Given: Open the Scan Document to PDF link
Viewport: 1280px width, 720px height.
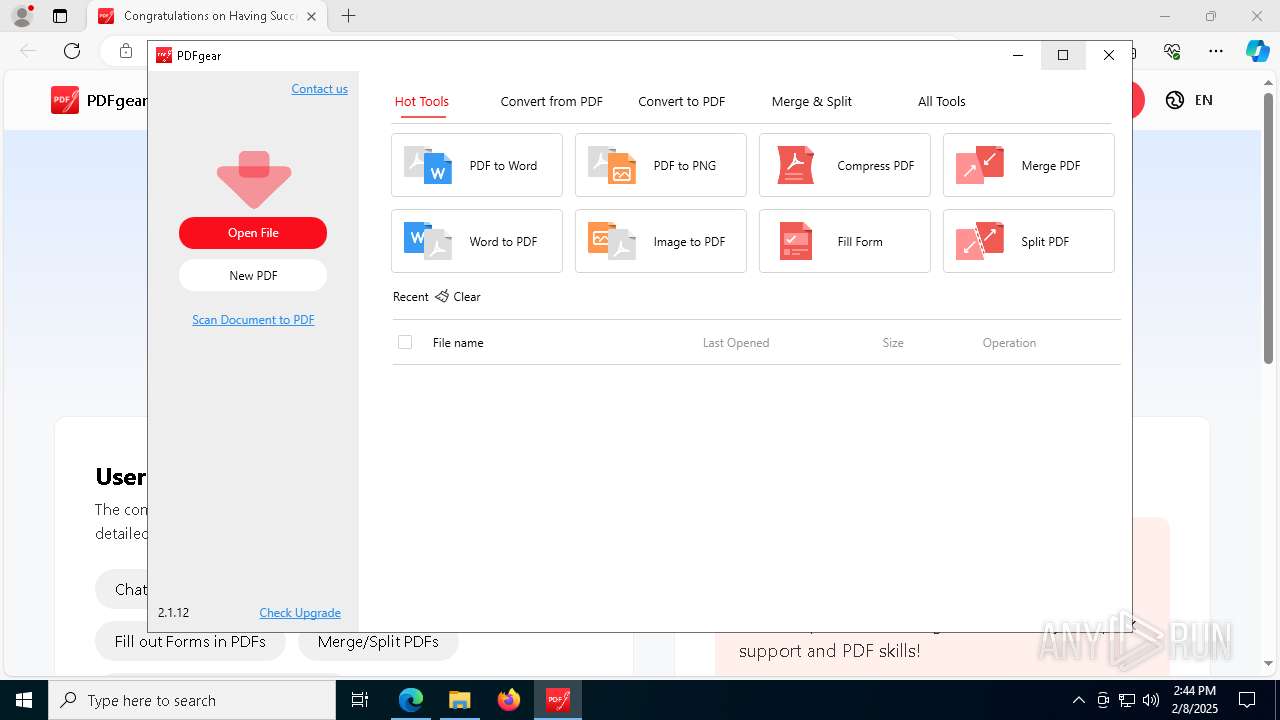Looking at the screenshot, I should (x=253, y=320).
